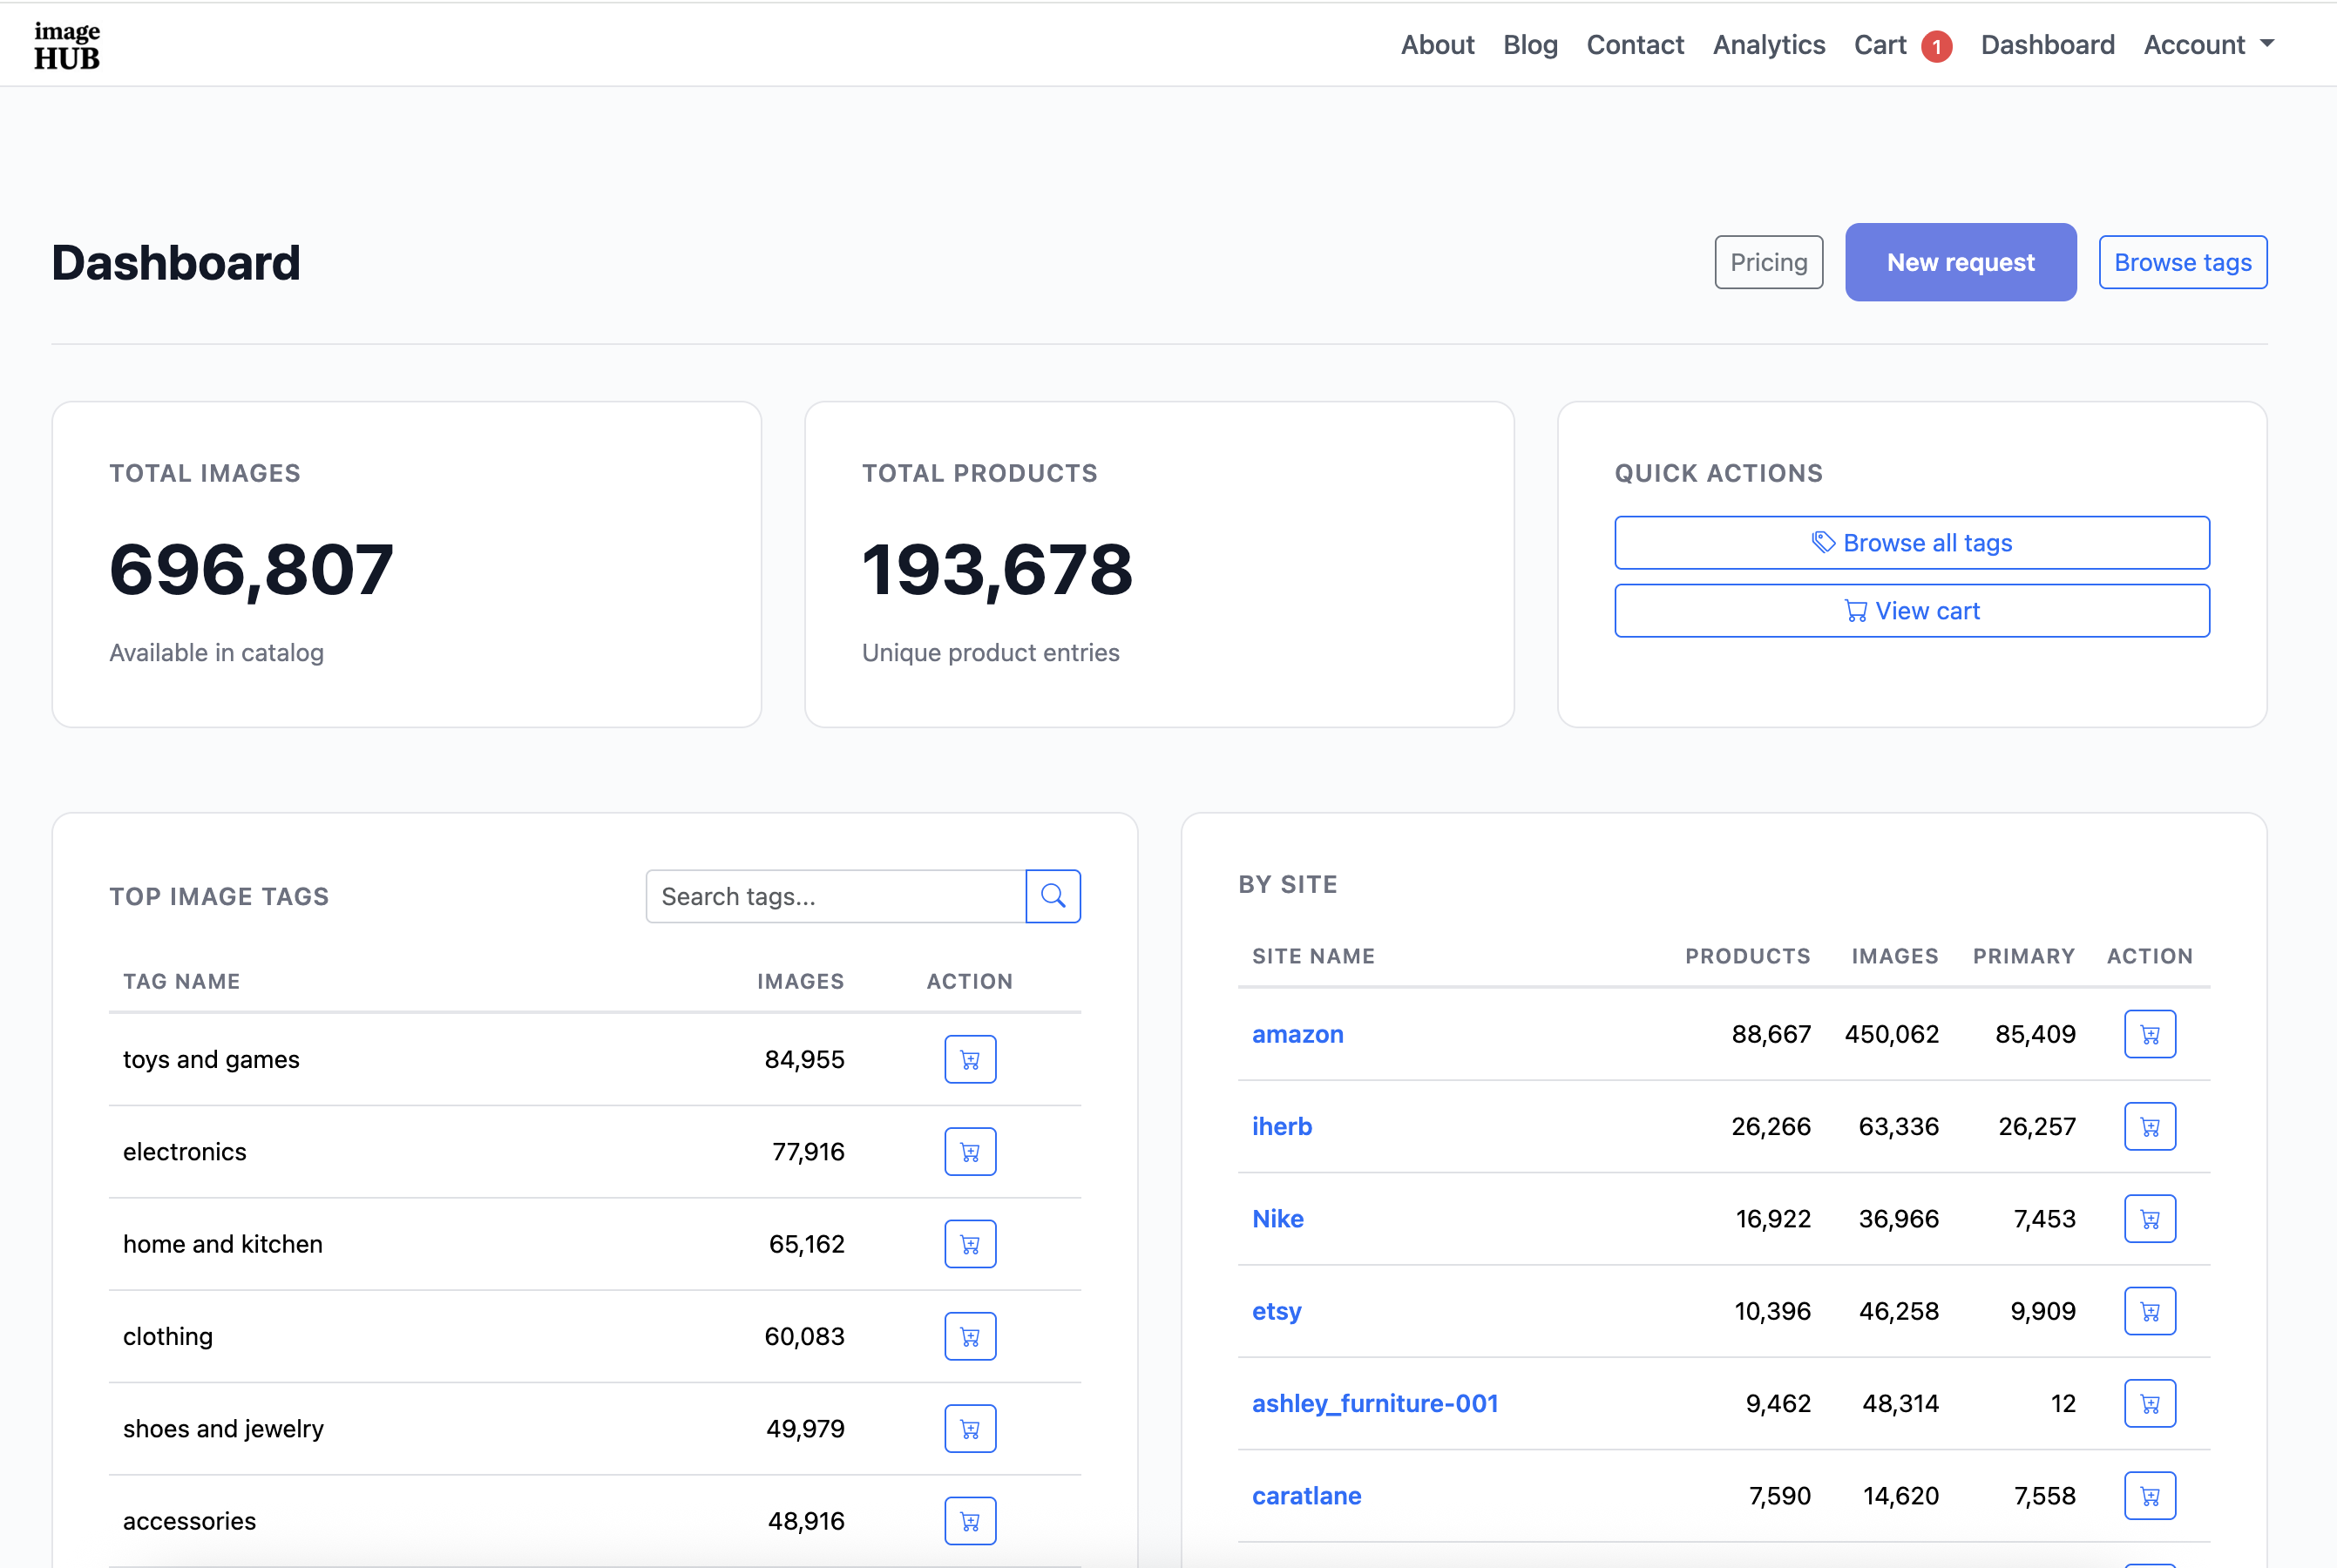Add 'toys and games' tag to cart
The height and width of the screenshot is (1568, 2337).
tap(969, 1059)
